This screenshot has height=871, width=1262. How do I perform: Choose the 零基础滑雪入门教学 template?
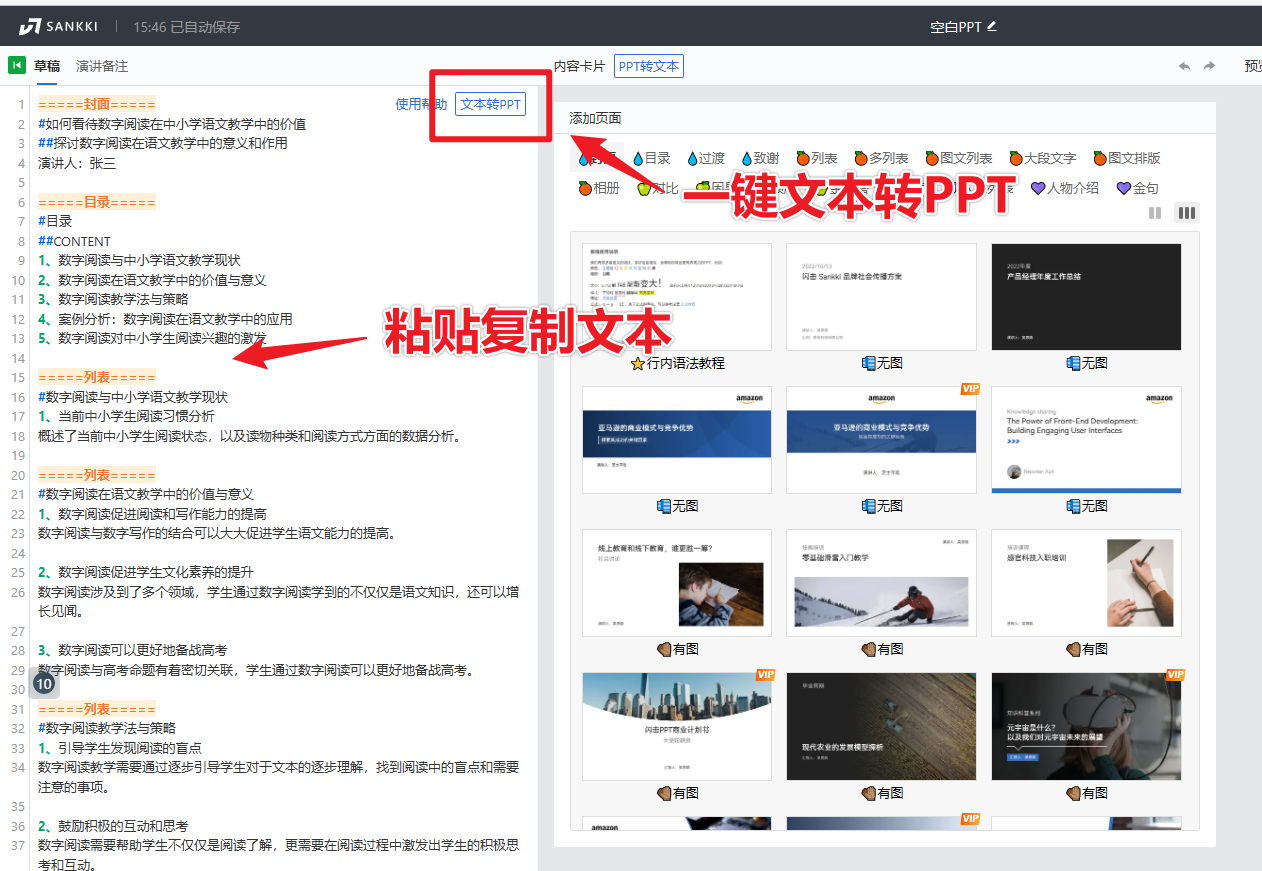[x=881, y=583]
